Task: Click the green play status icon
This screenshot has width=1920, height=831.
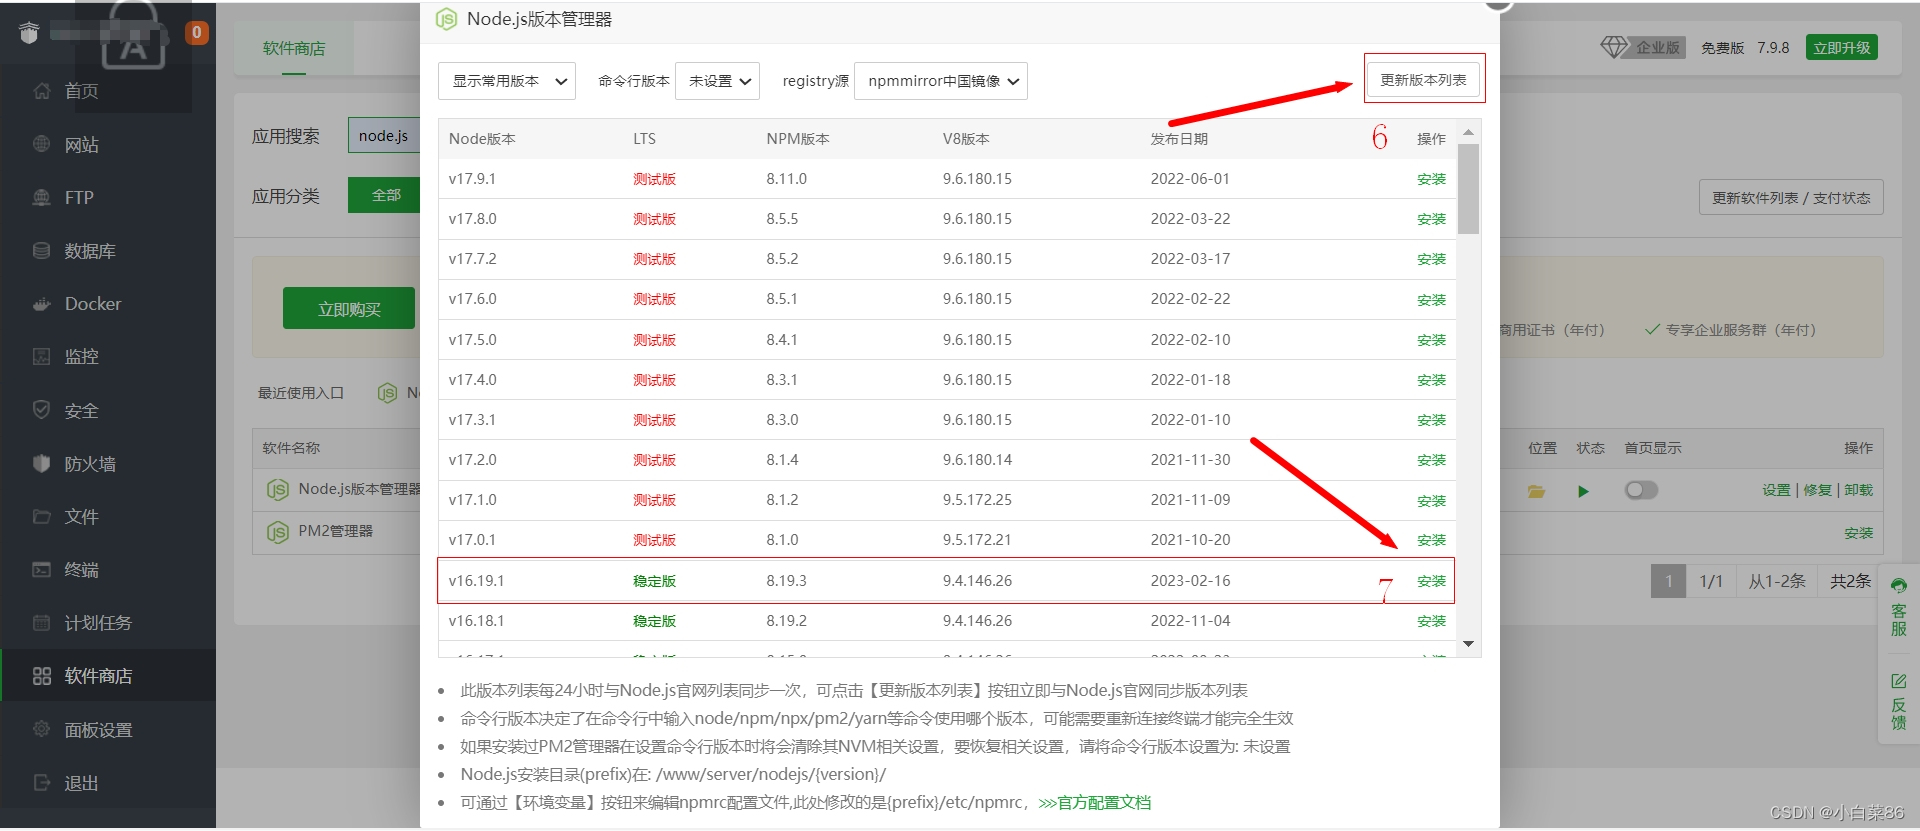Action: point(1583,491)
